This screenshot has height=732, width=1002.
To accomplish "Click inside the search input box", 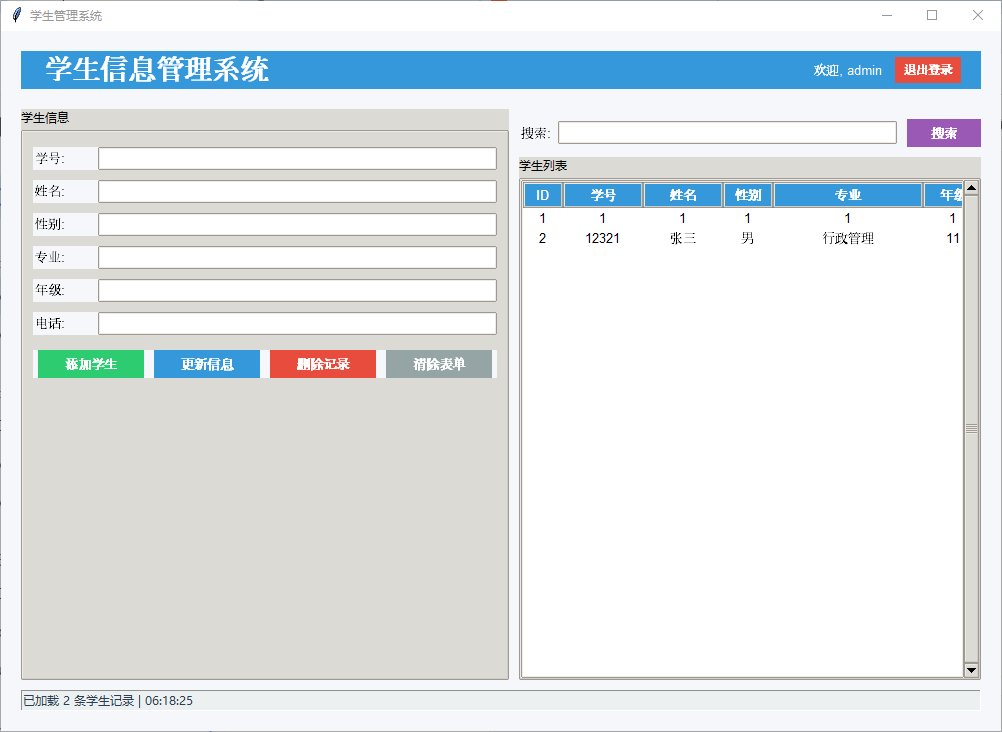I will (727, 131).
